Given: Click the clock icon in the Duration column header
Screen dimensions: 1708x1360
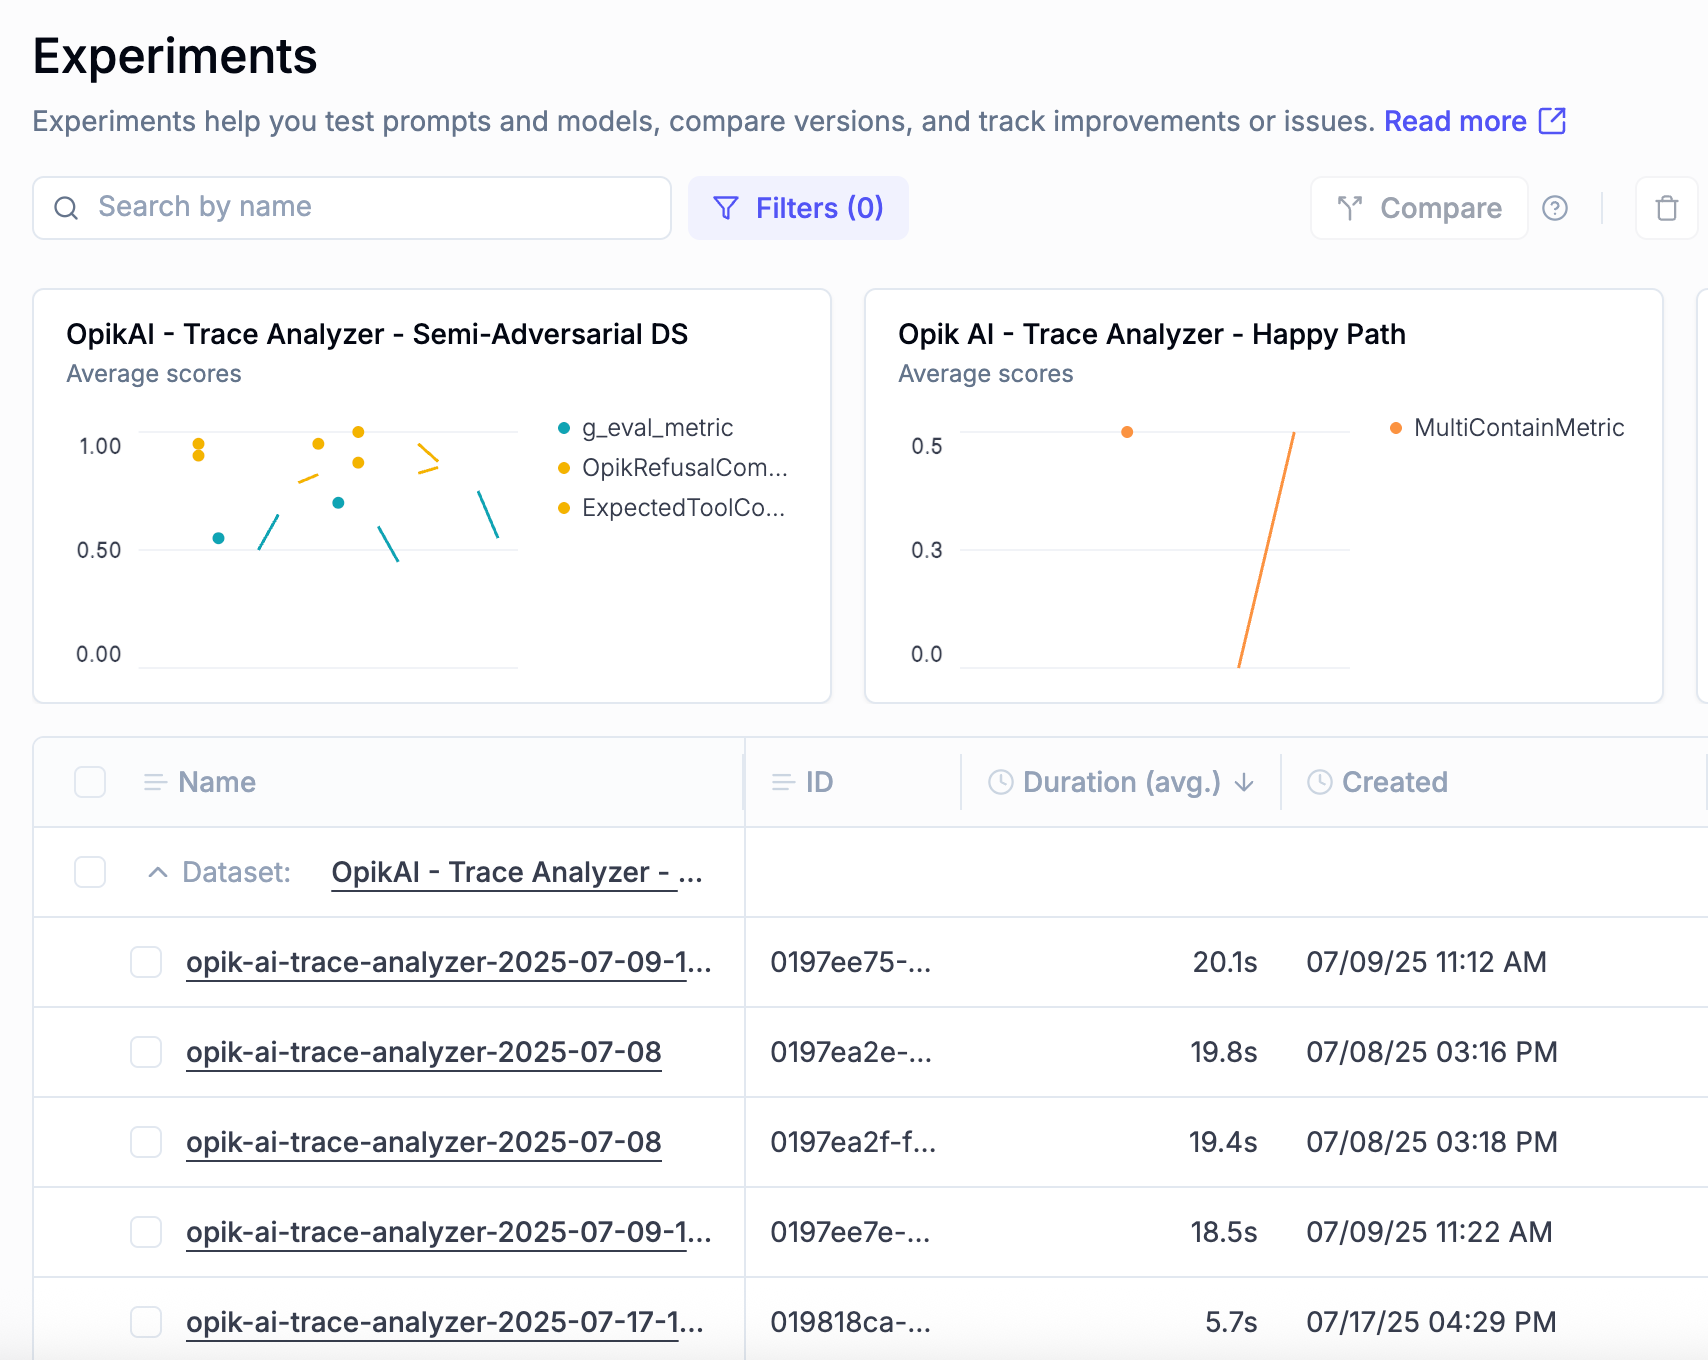Looking at the screenshot, I should [x=999, y=782].
